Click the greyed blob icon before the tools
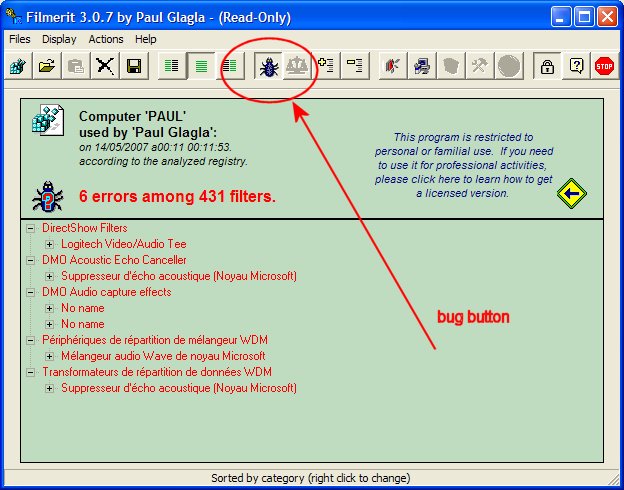Screen dimensions: 624x490 tap(450, 66)
